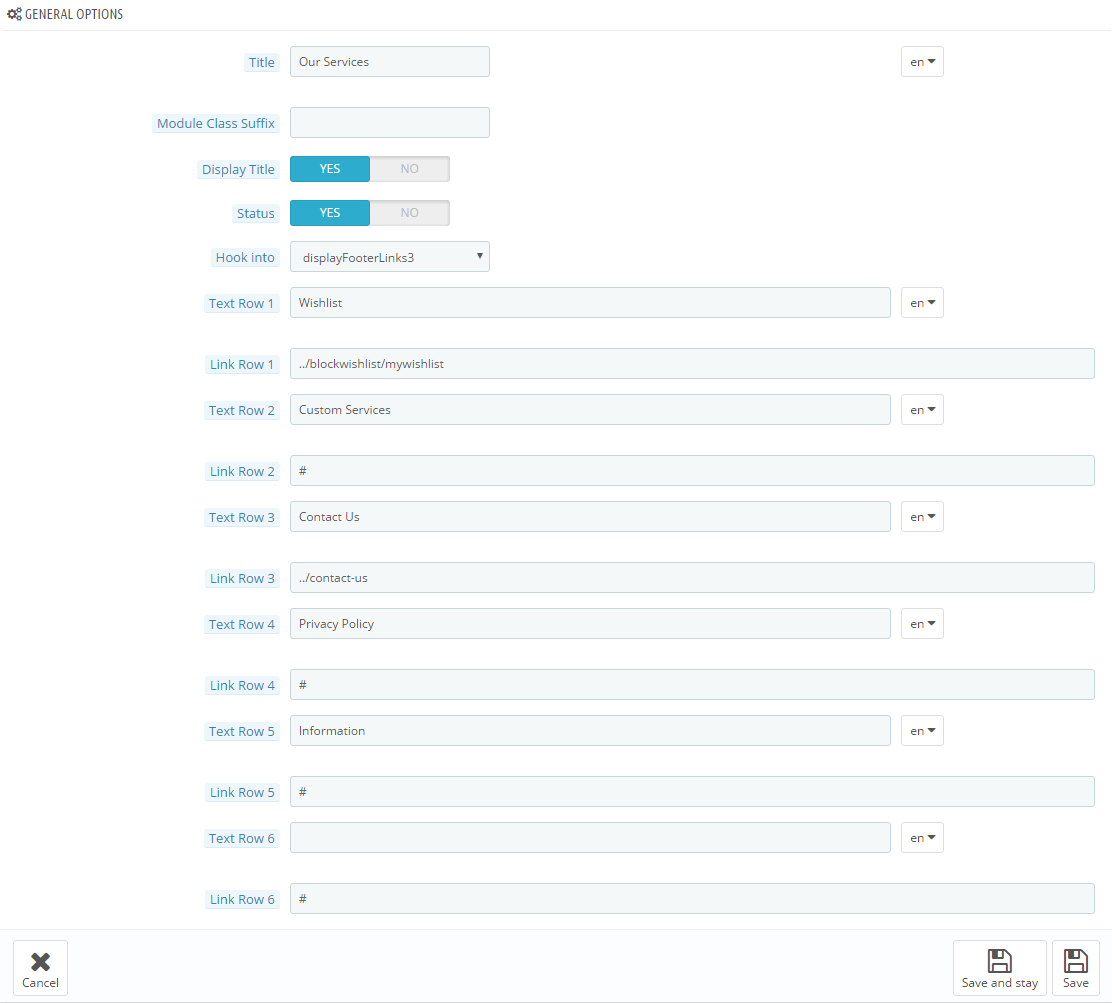Click the Module Class Suffix label
This screenshot has width=1112, height=1003.
click(216, 123)
